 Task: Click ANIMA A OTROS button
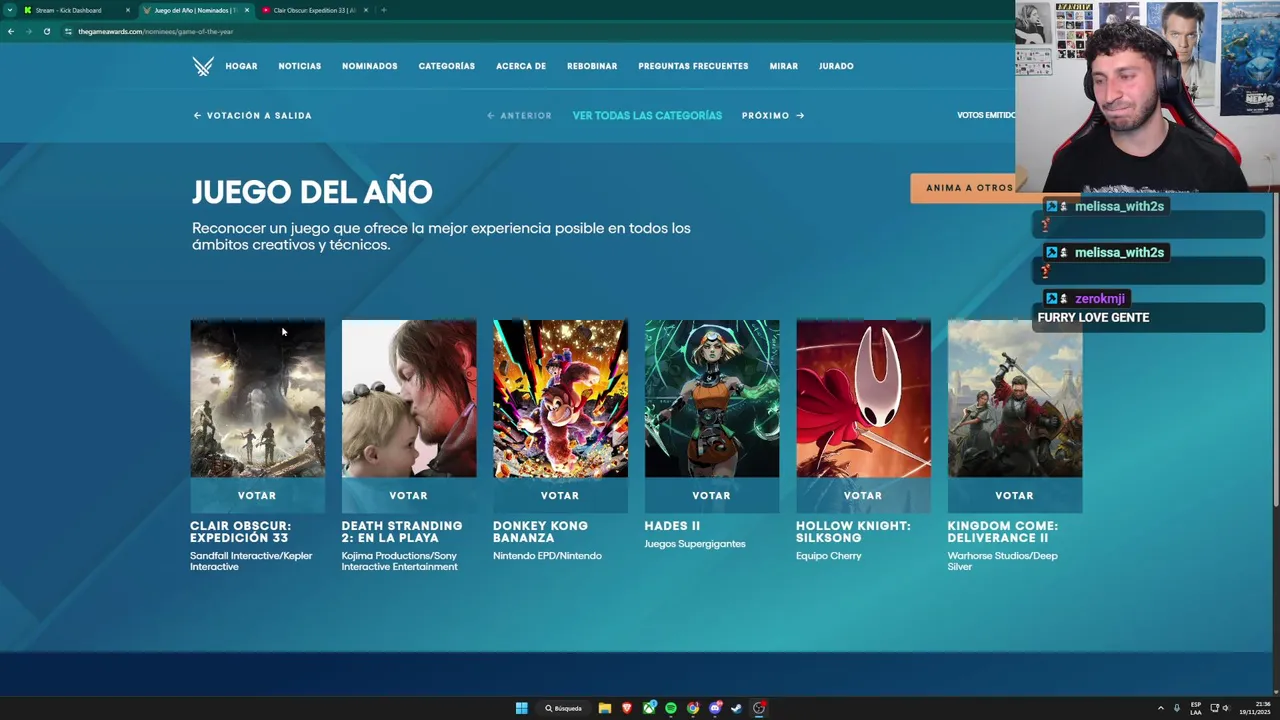(969, 188)
